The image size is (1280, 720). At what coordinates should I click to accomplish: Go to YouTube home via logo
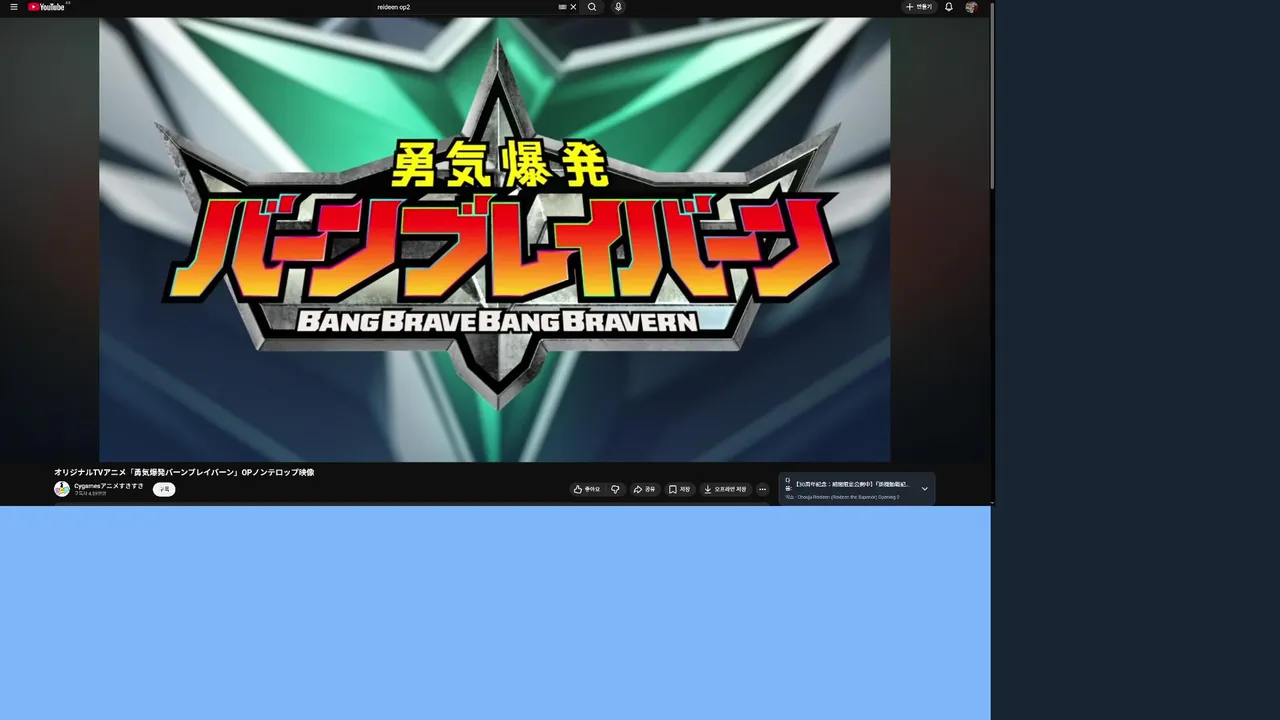tap(47, 7)
